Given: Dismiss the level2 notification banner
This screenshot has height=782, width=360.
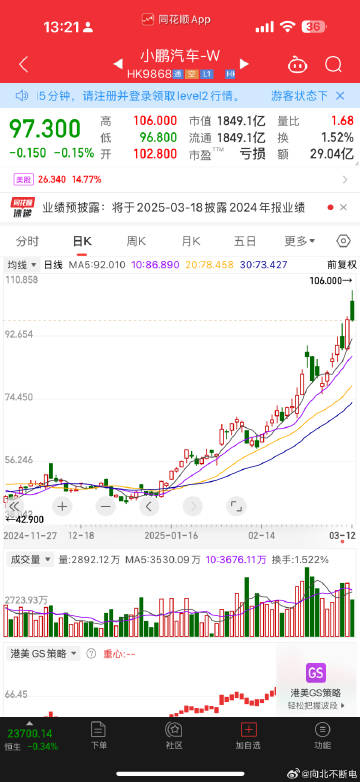Looking at the screenshot, I should click(x=340, y=96).
